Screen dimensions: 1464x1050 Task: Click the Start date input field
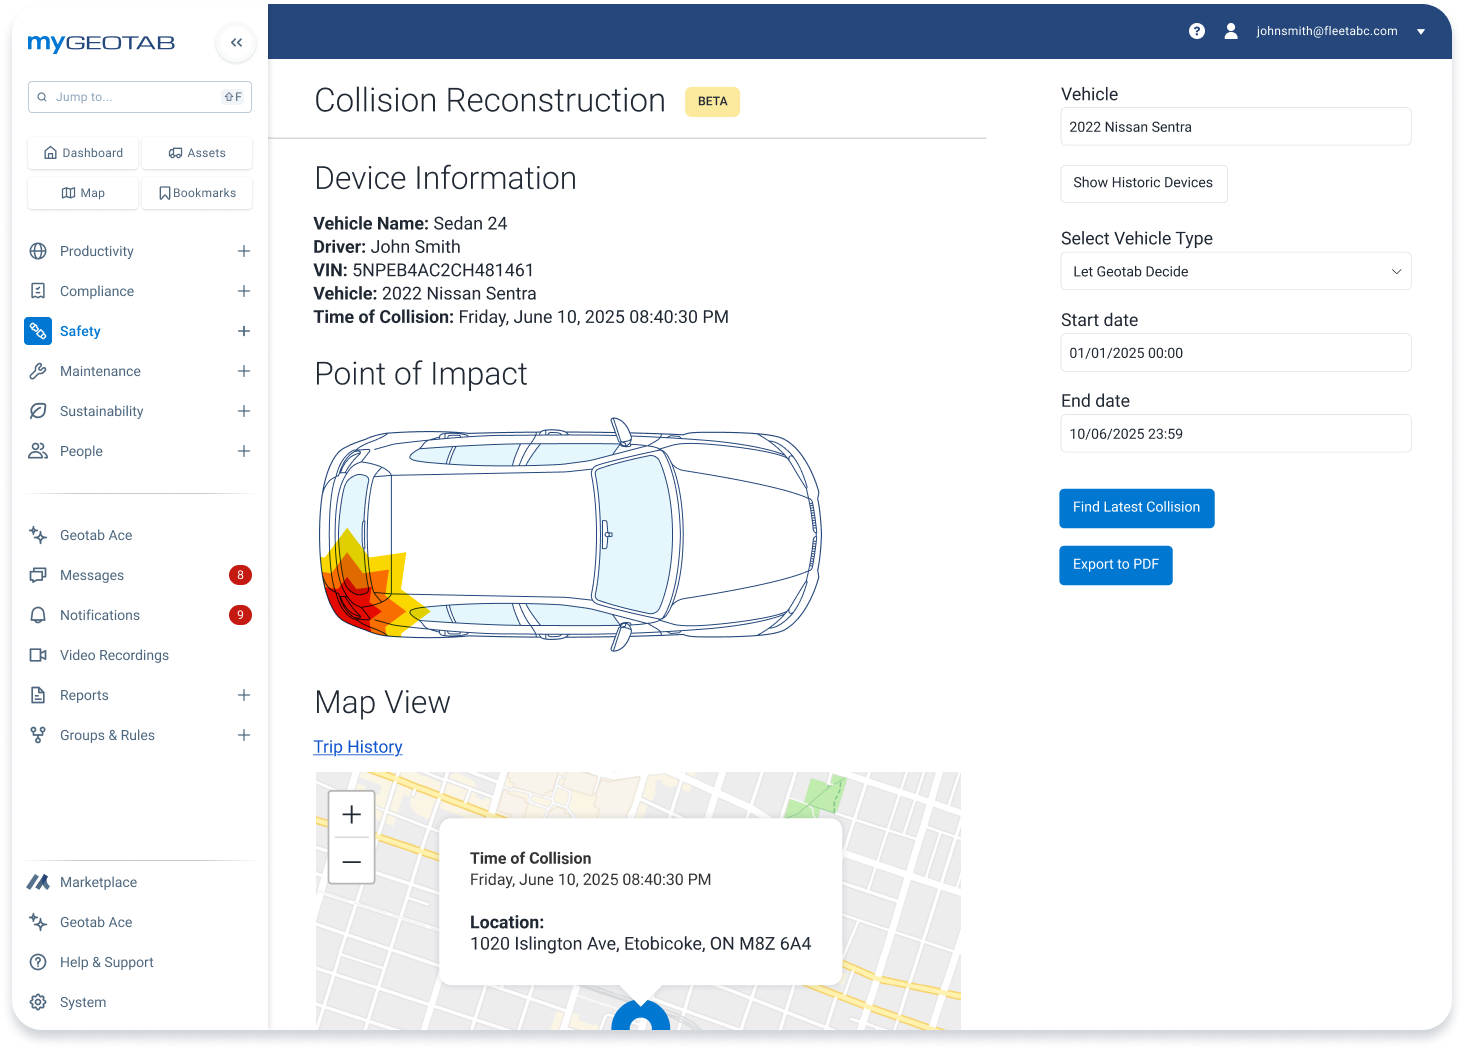pos(1235,353)
